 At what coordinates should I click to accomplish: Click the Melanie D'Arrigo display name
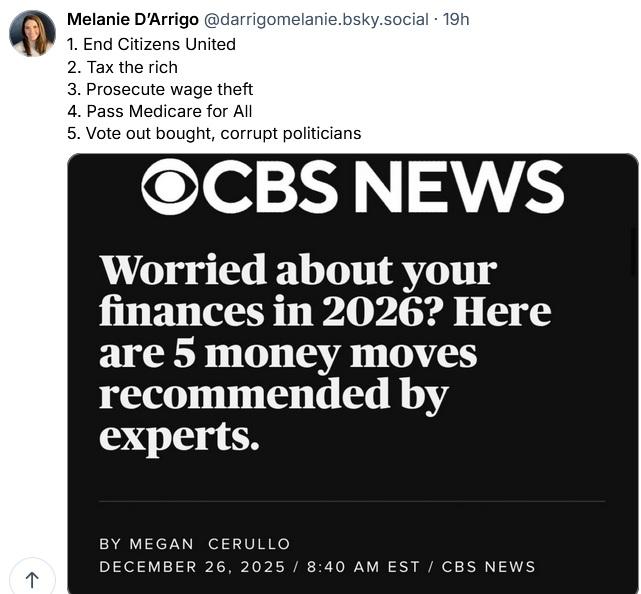(x=132, y=19)
